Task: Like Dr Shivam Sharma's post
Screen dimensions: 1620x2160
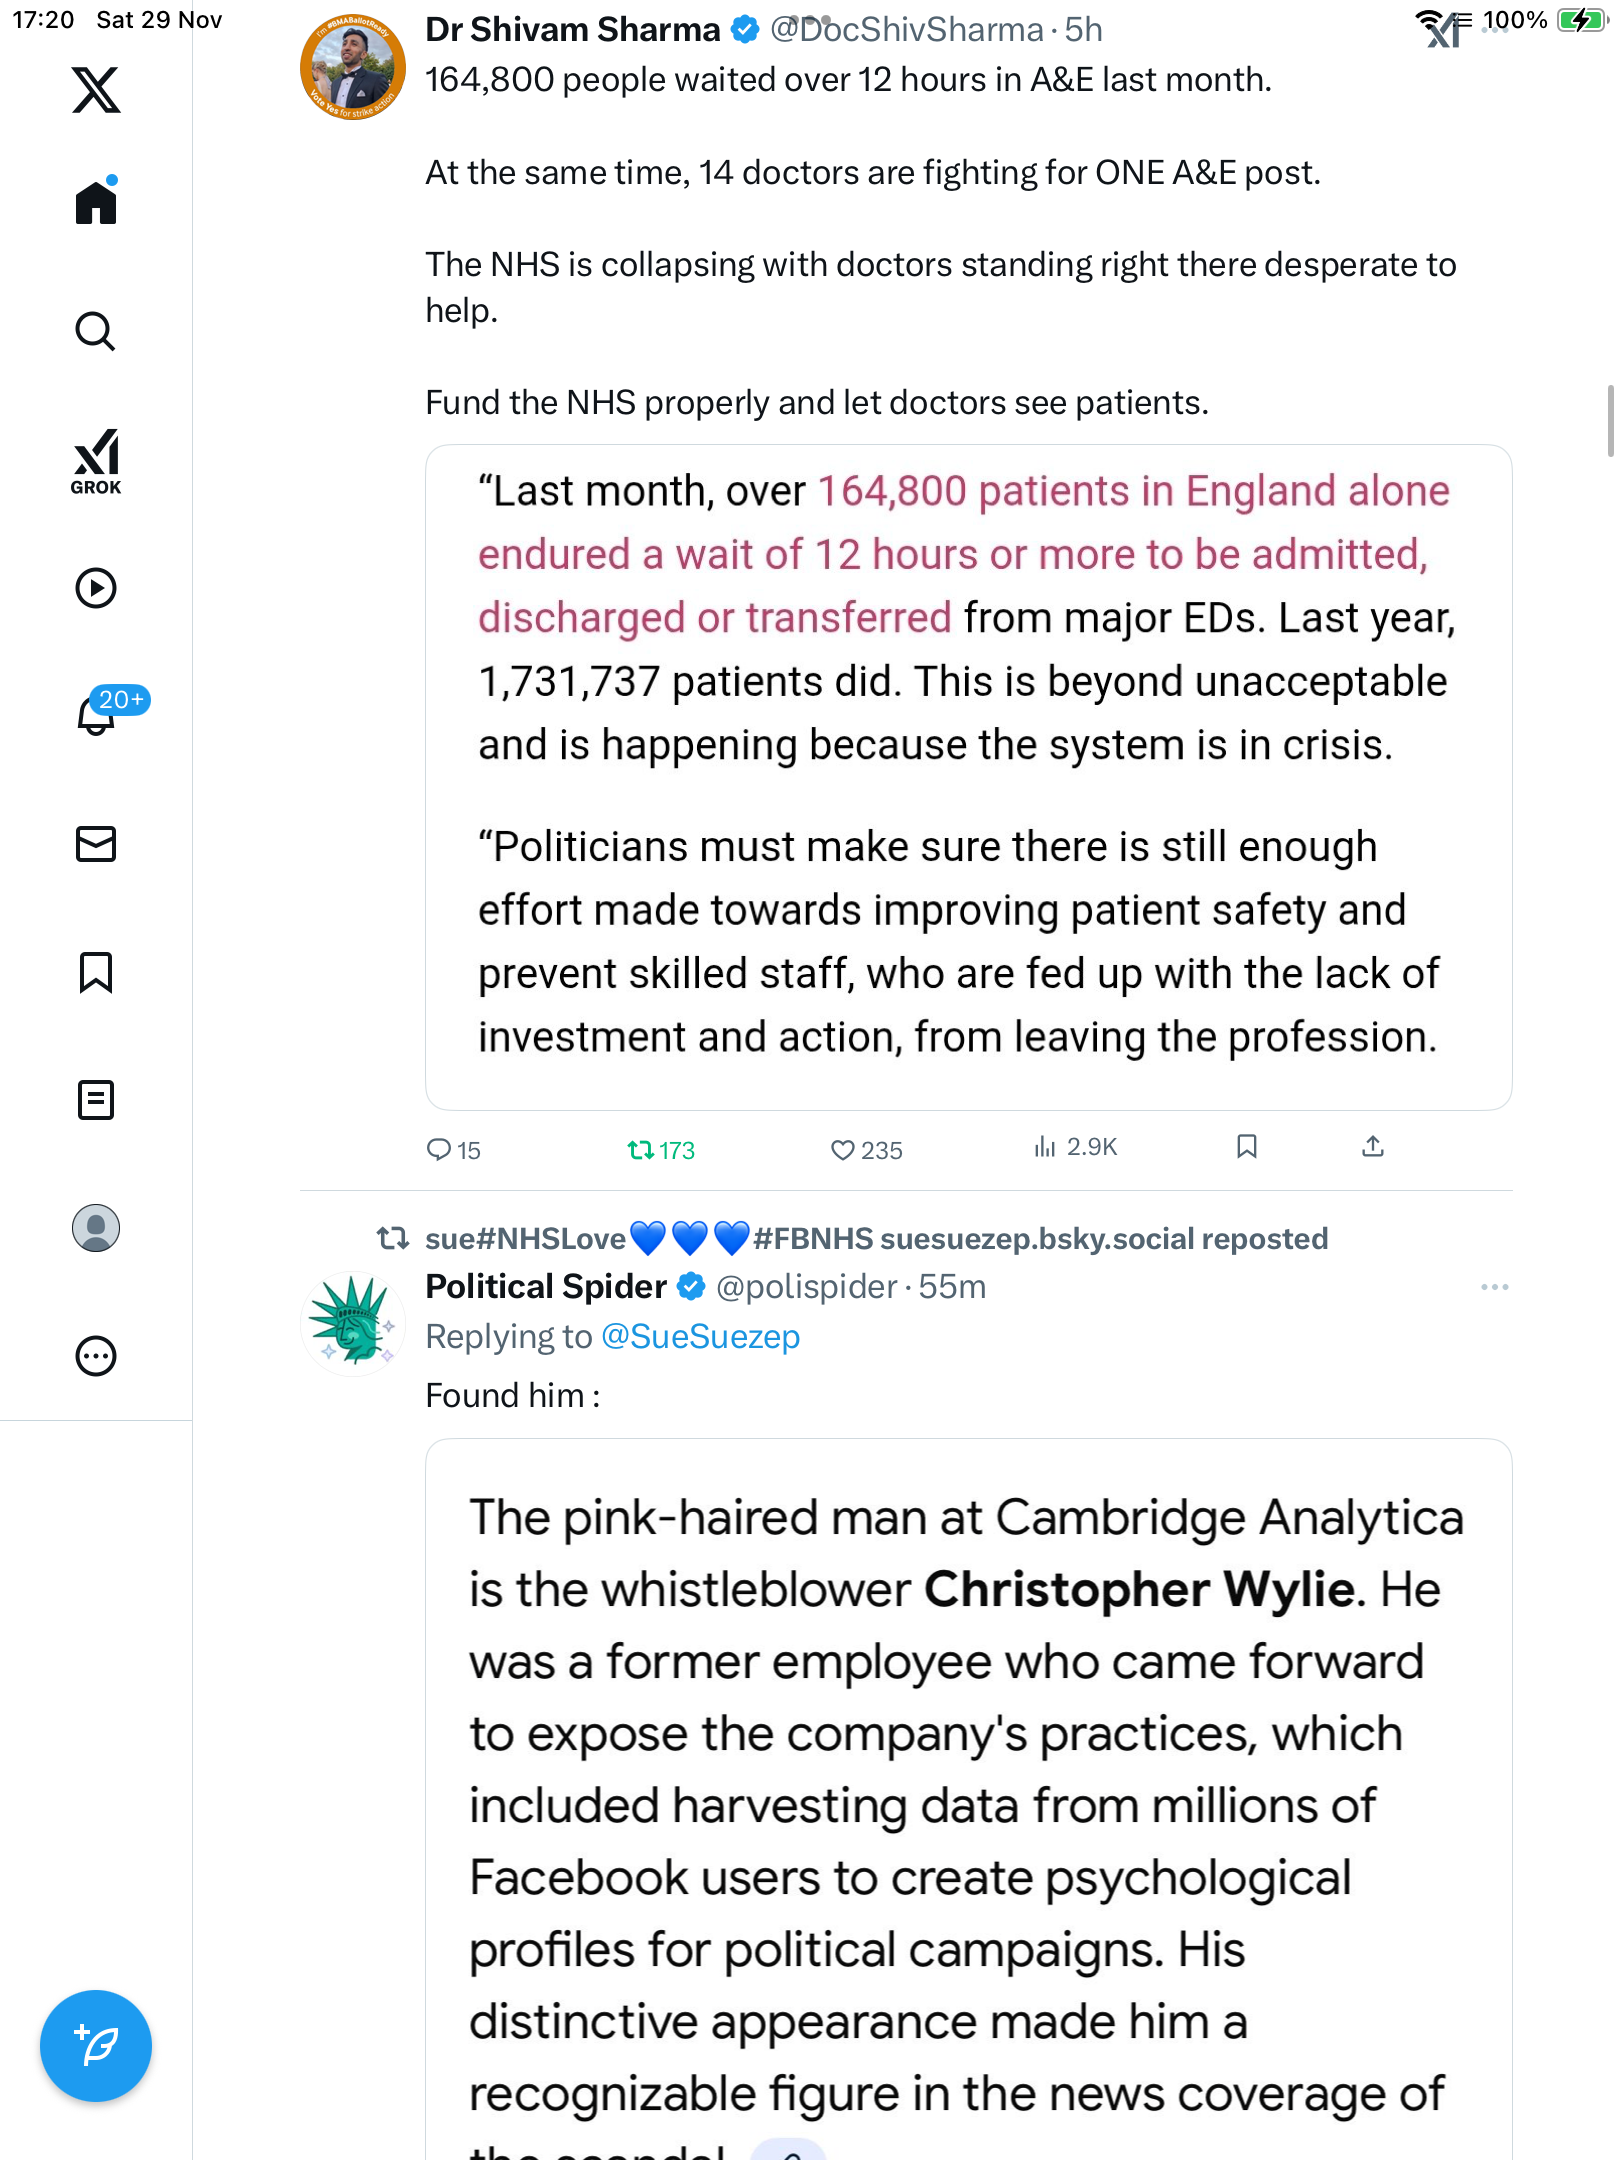Action: pyautogui.click(x=843, y=1150)
